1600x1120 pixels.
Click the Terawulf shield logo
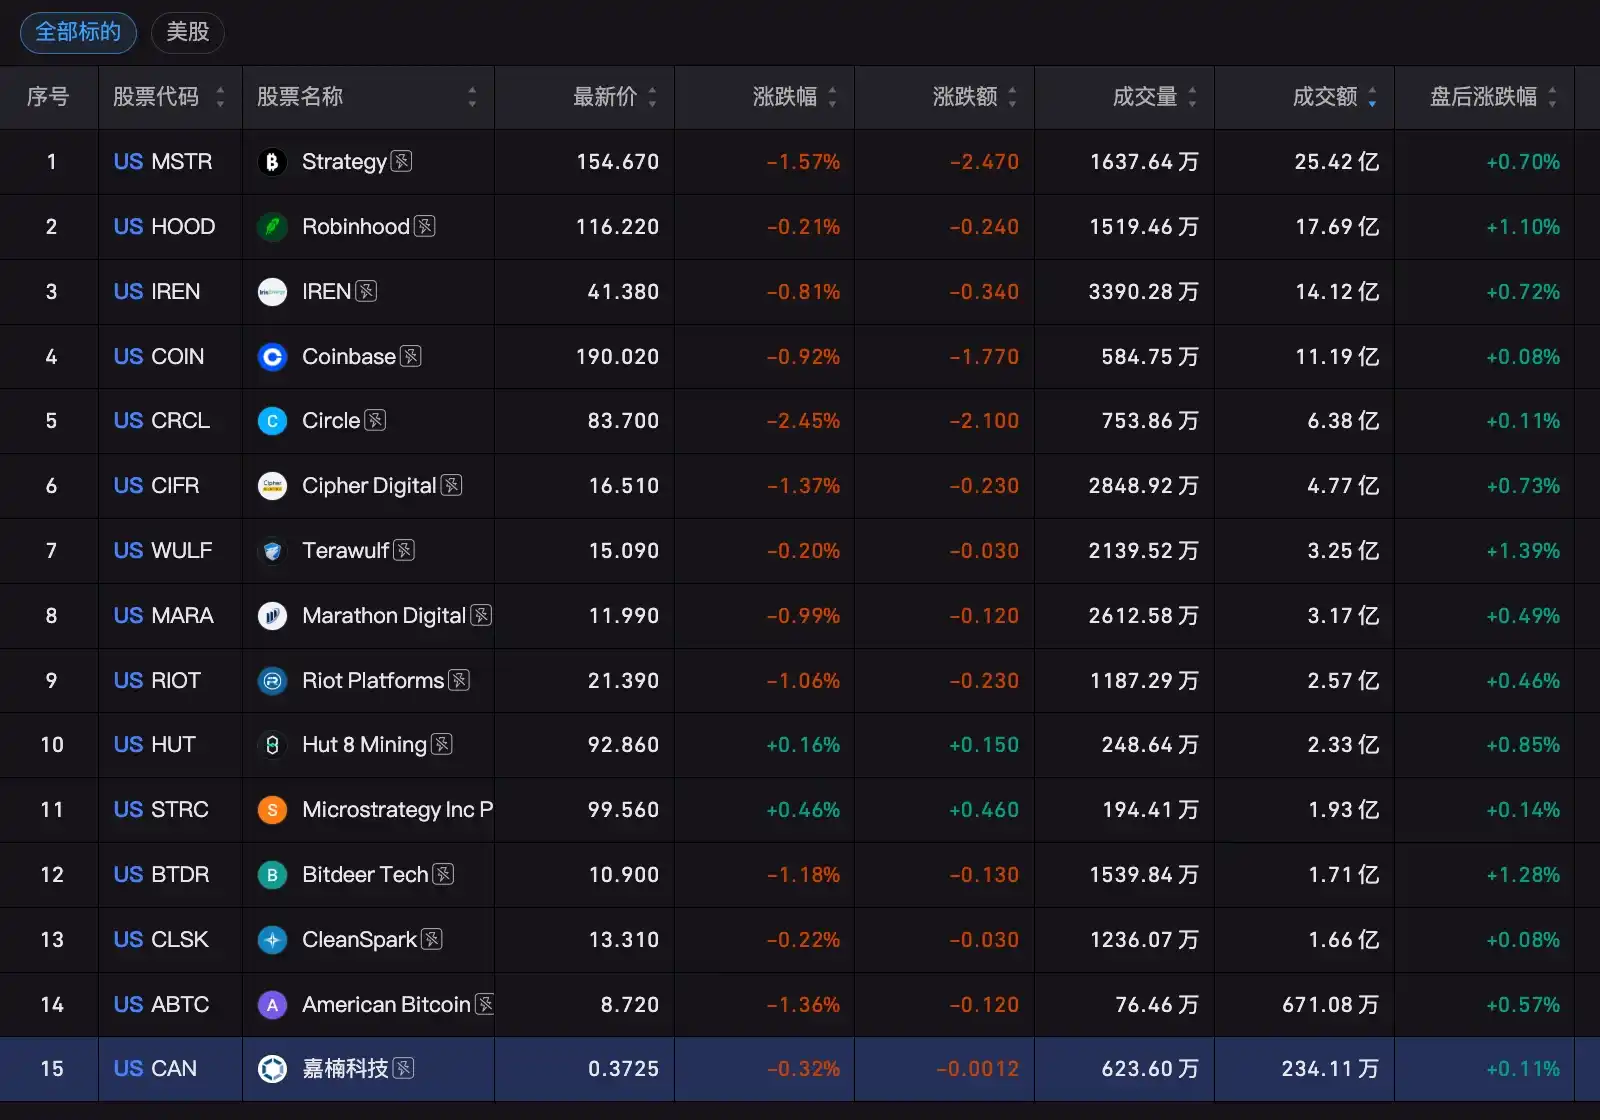[272, 551]
